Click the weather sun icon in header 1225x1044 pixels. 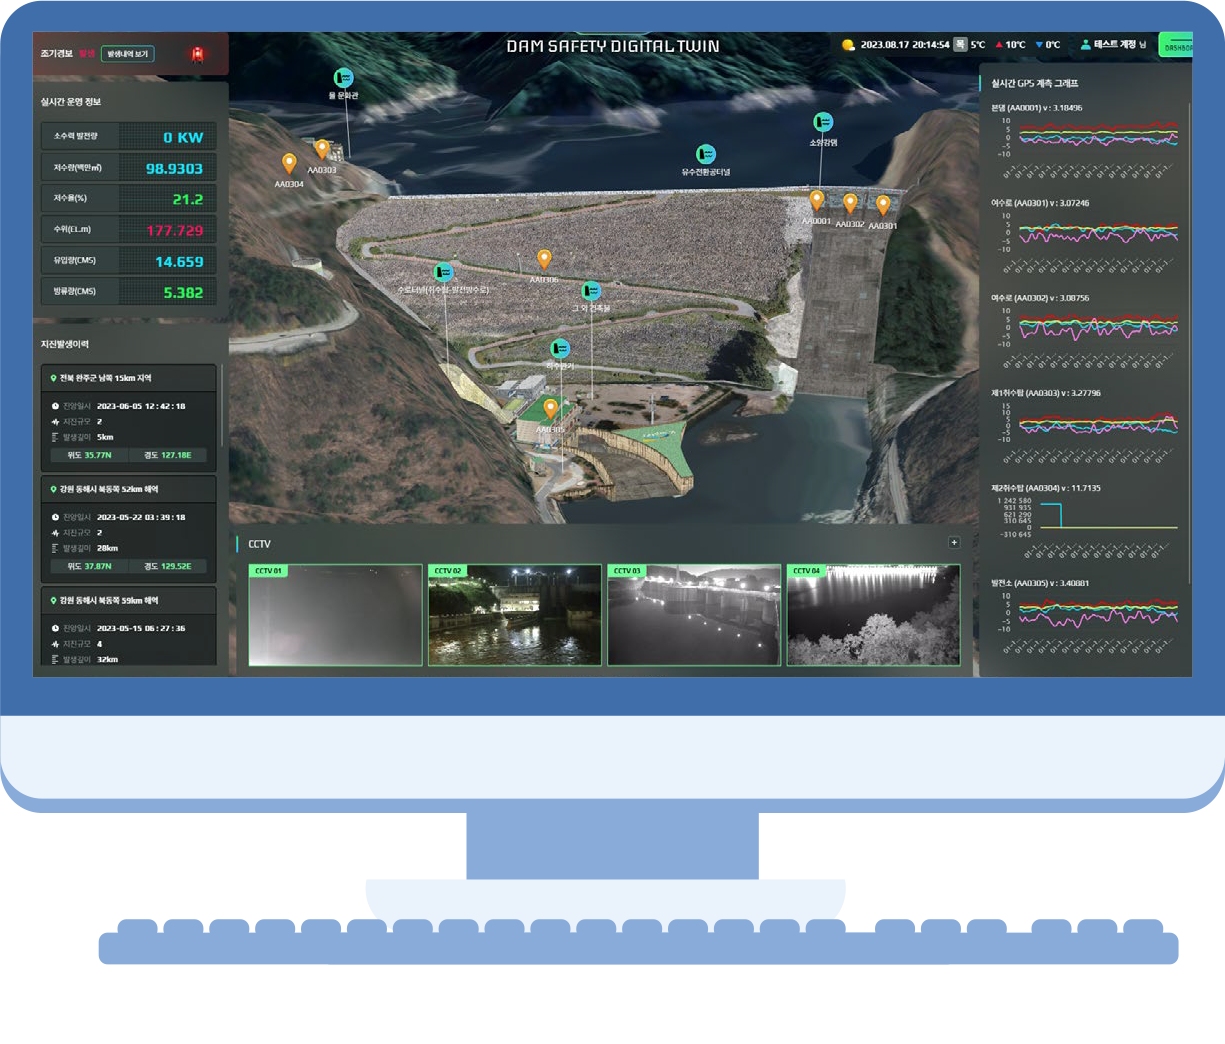[848, 45]
